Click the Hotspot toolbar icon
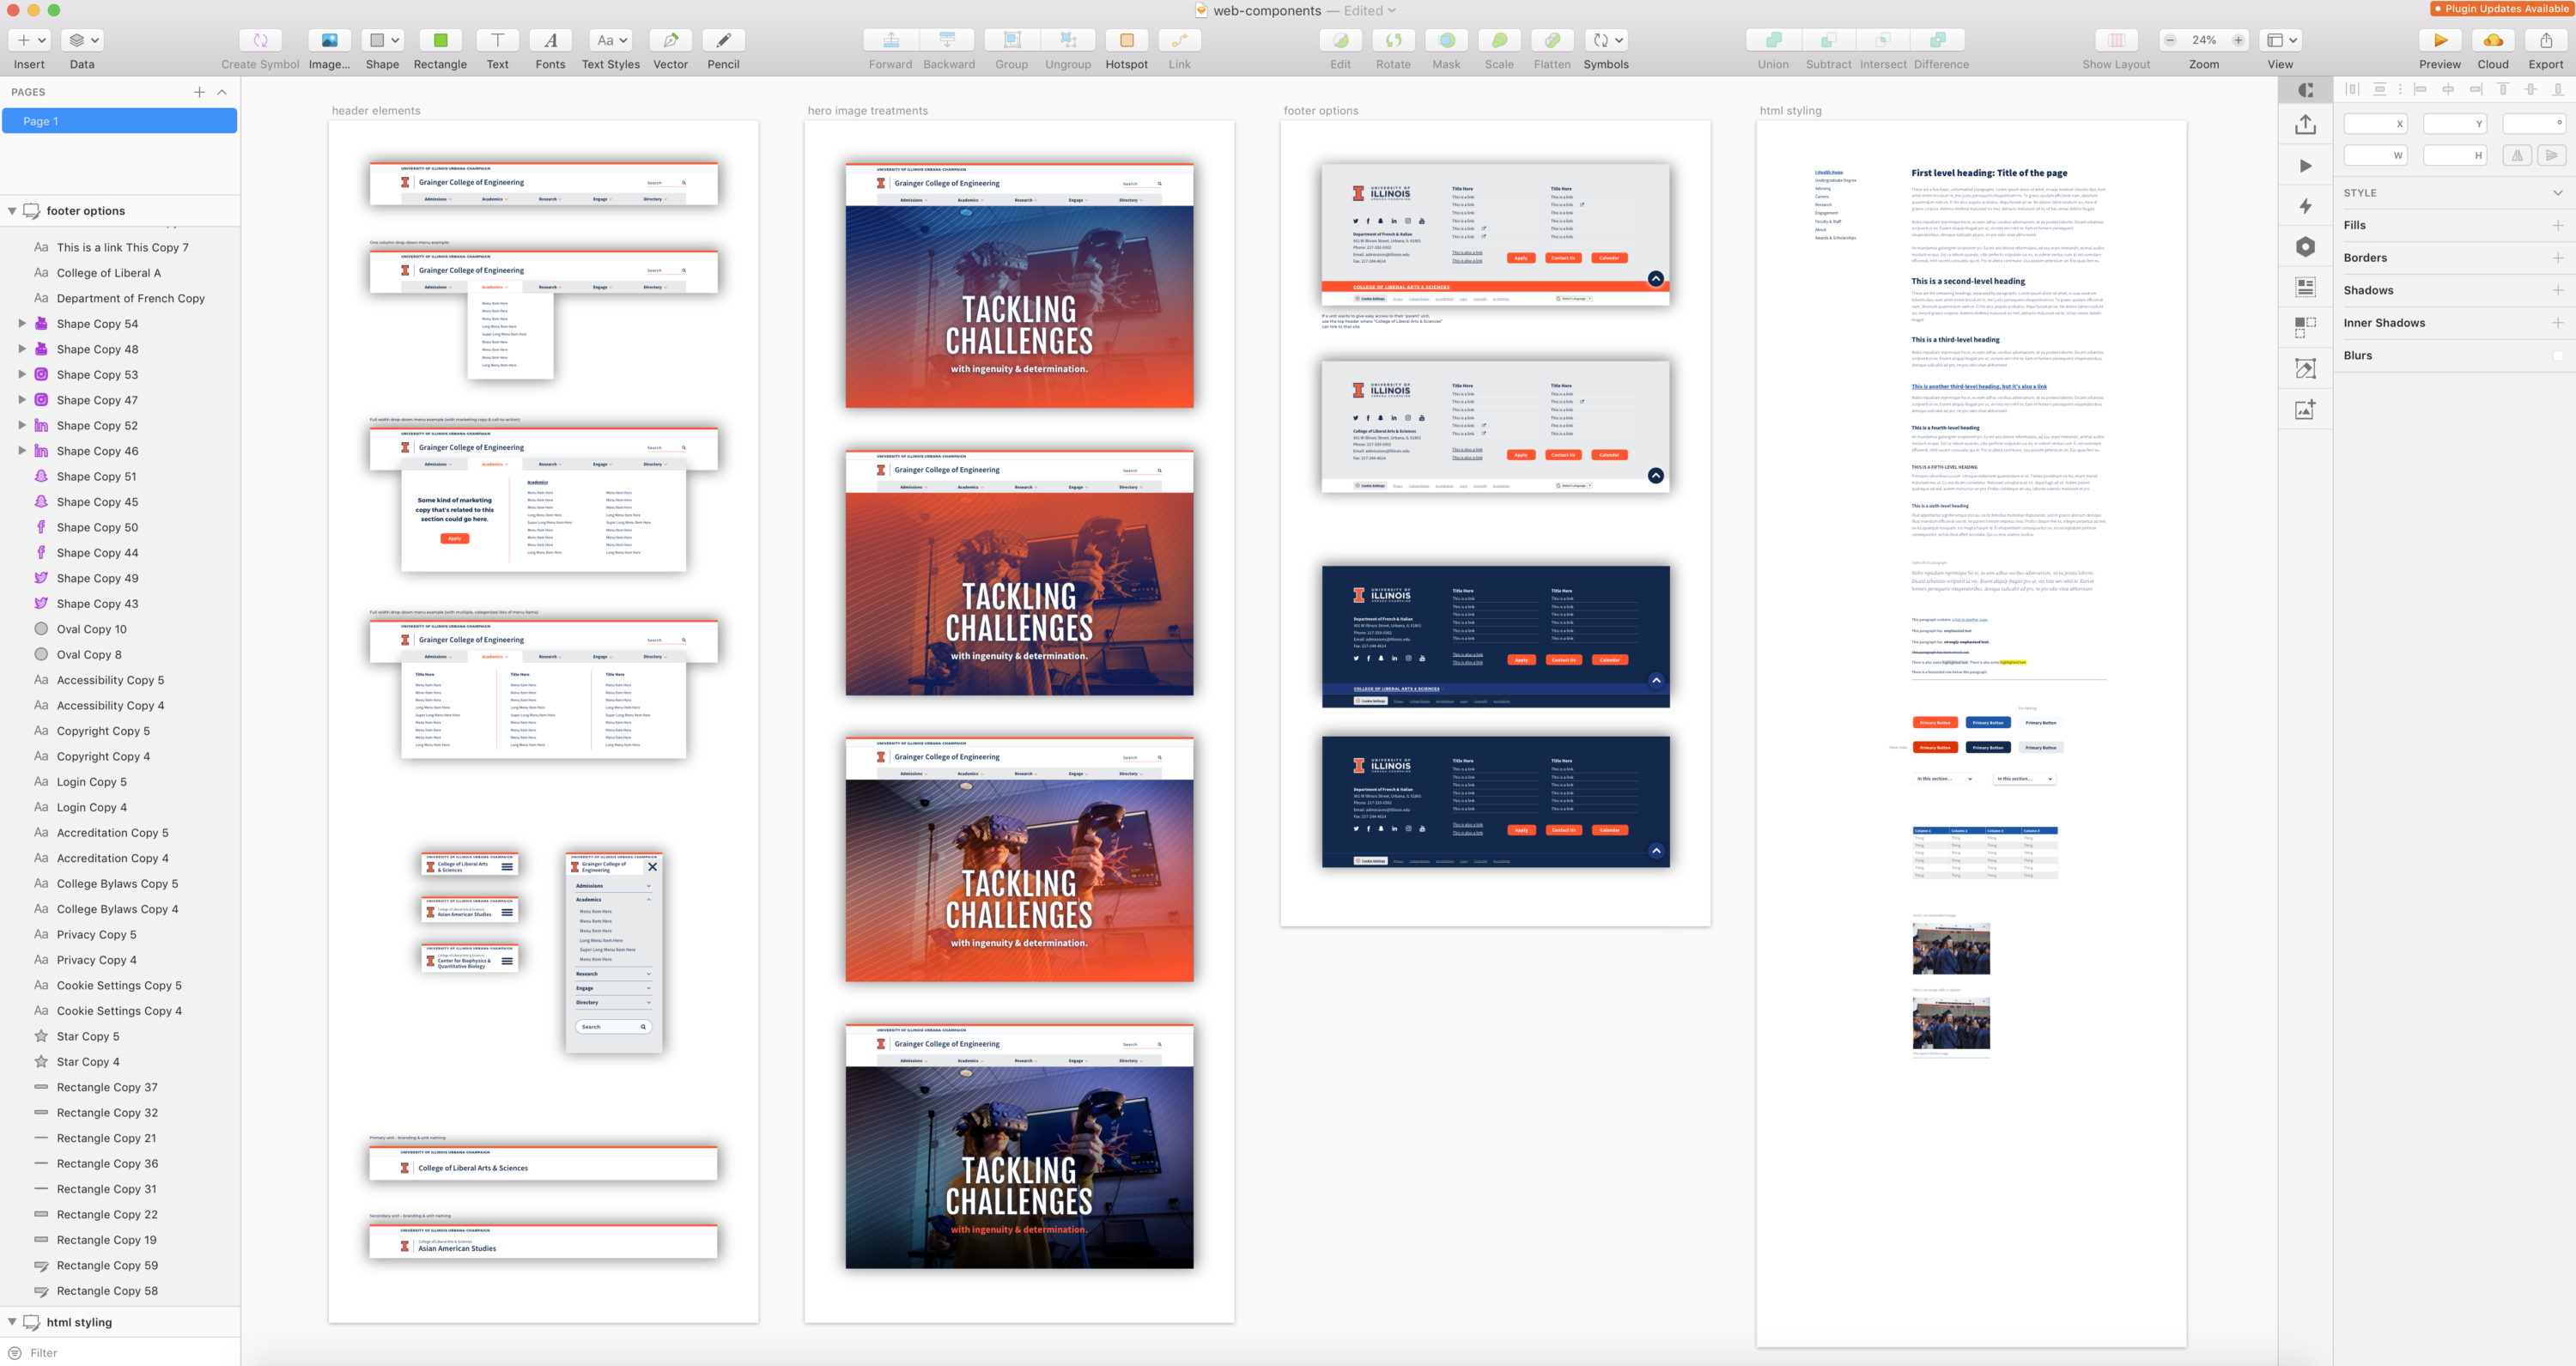2576x1366 pixels. click(x=1126, y=41)
